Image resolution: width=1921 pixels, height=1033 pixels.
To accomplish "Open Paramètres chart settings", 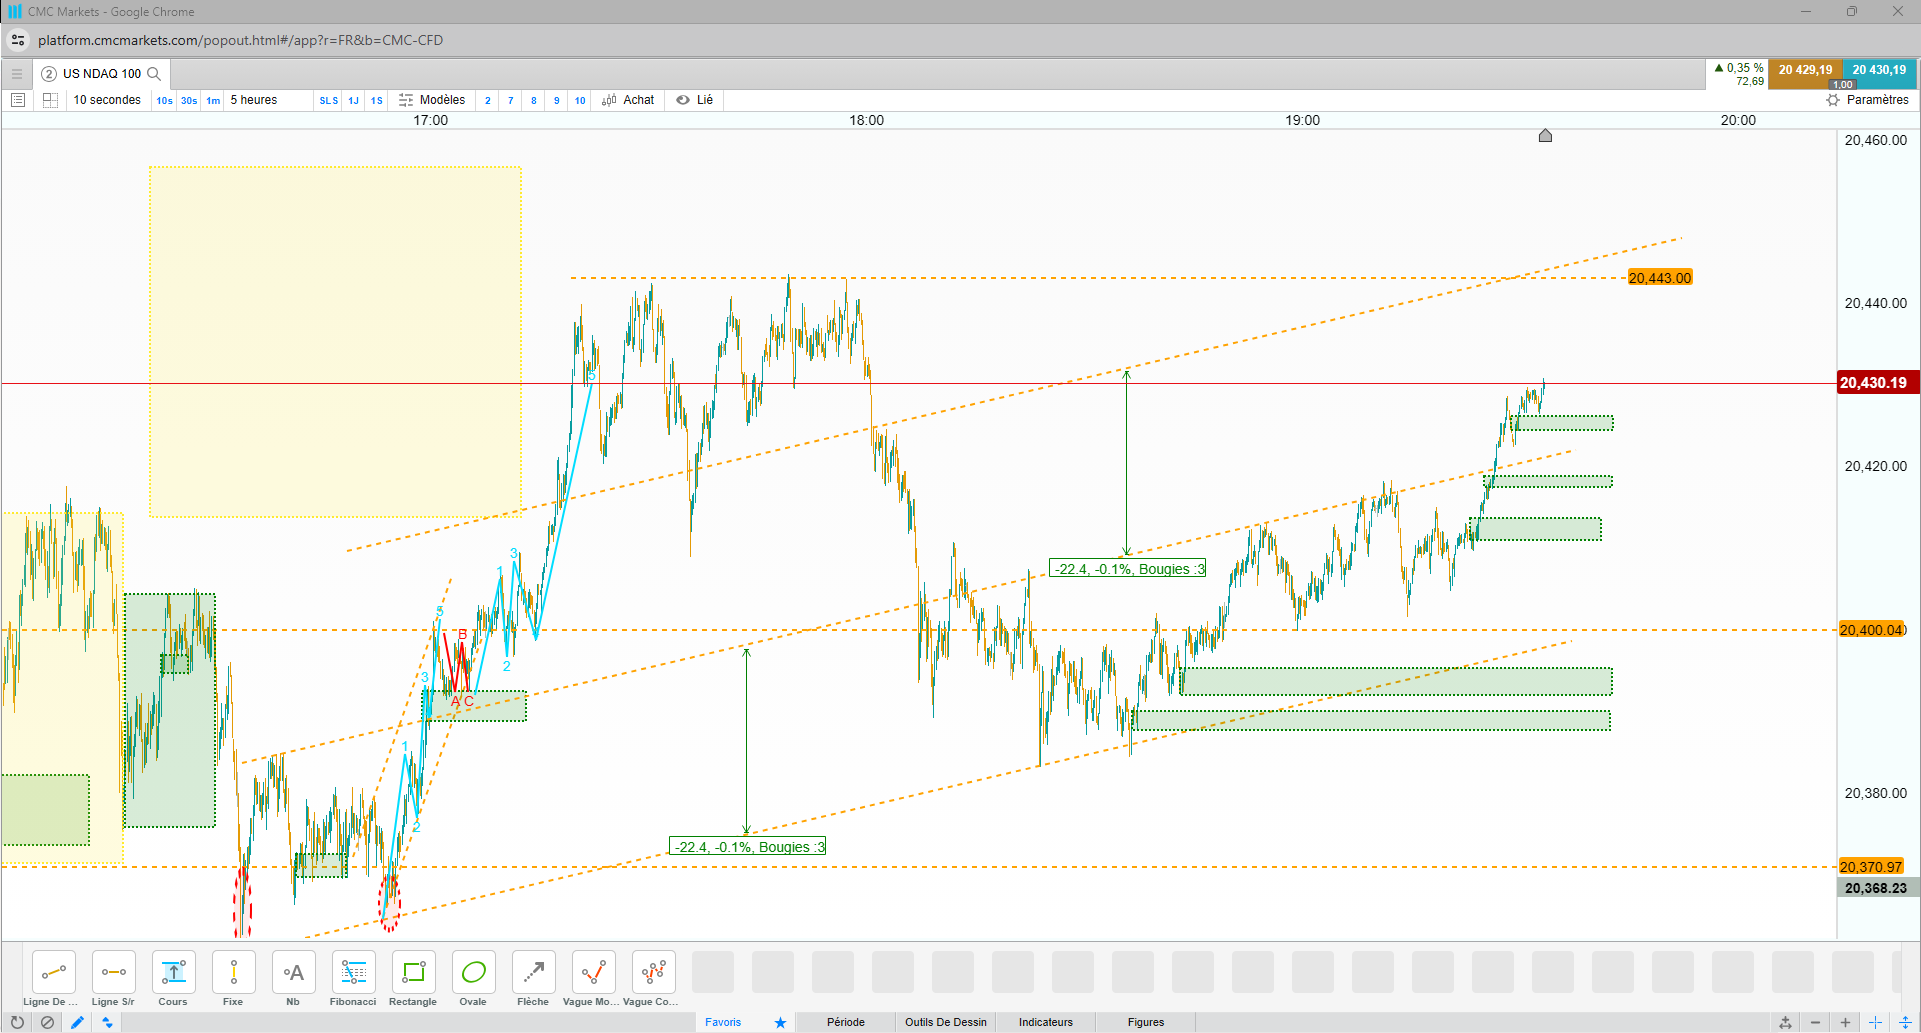I will pos(1867,100).
